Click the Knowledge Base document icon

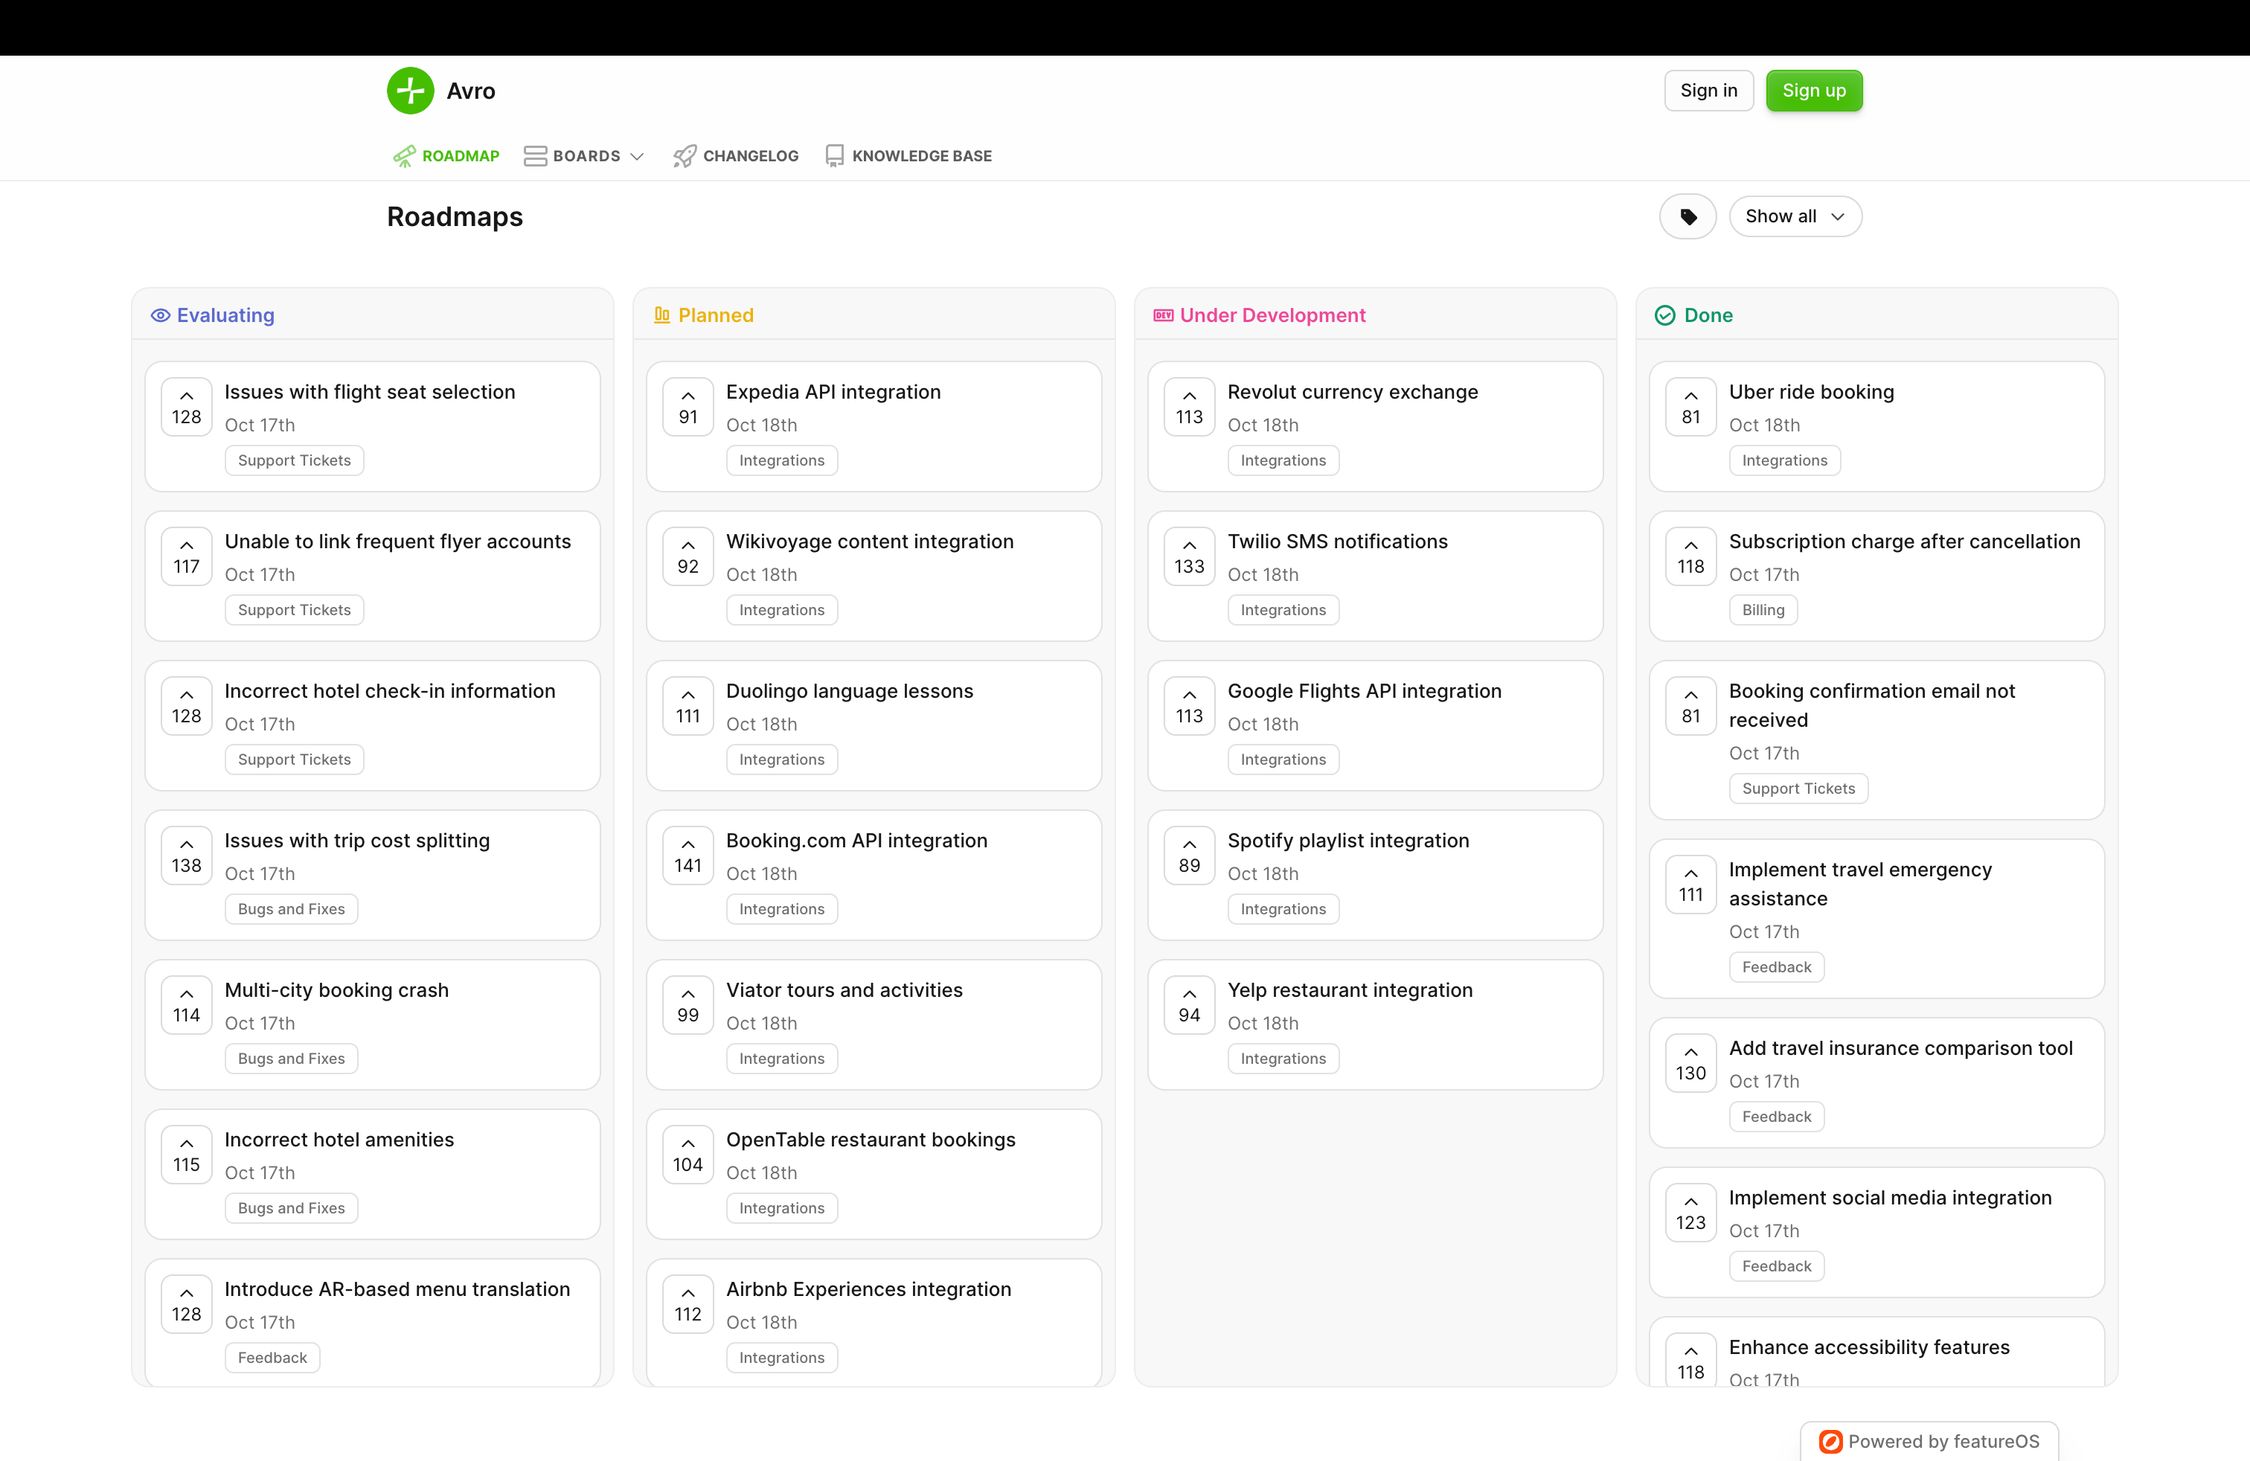tap(833, 156)
